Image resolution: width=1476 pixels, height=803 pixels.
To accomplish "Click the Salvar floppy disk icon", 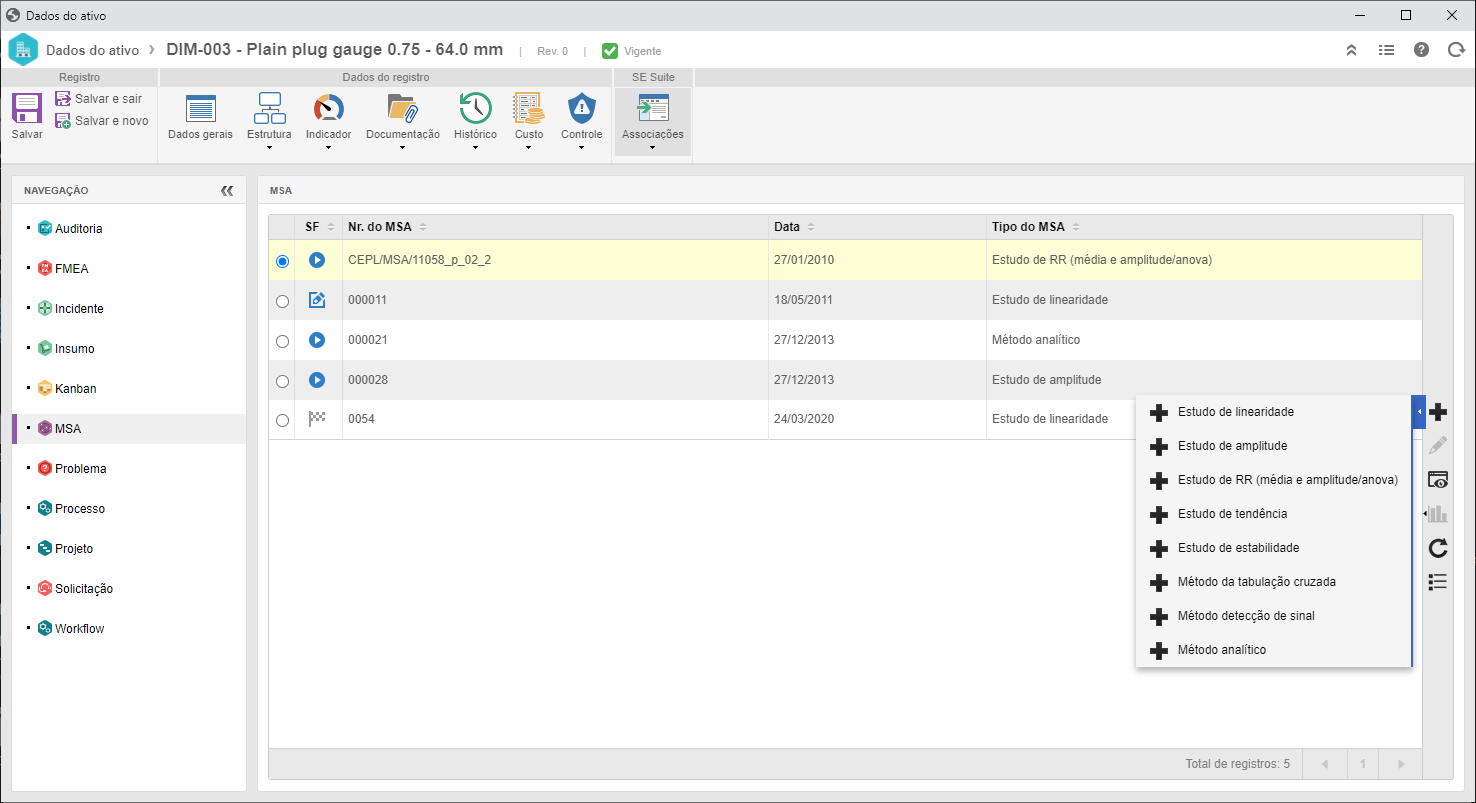I will [x=27, y=108].
